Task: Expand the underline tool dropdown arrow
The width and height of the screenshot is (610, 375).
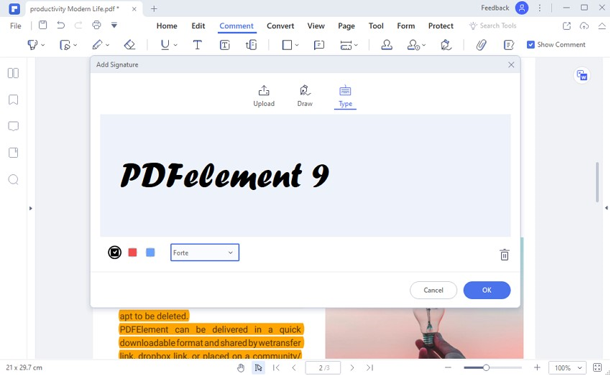Action: tap(175, 45)
